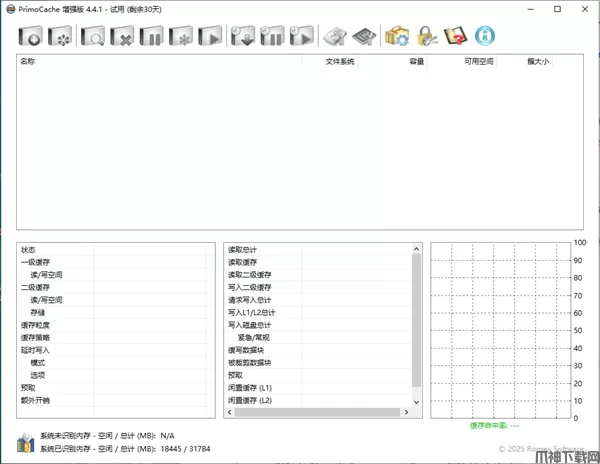Click the statistics list scroll-up arrow
This screenshot has width=600, height=464.
(417, 249)
